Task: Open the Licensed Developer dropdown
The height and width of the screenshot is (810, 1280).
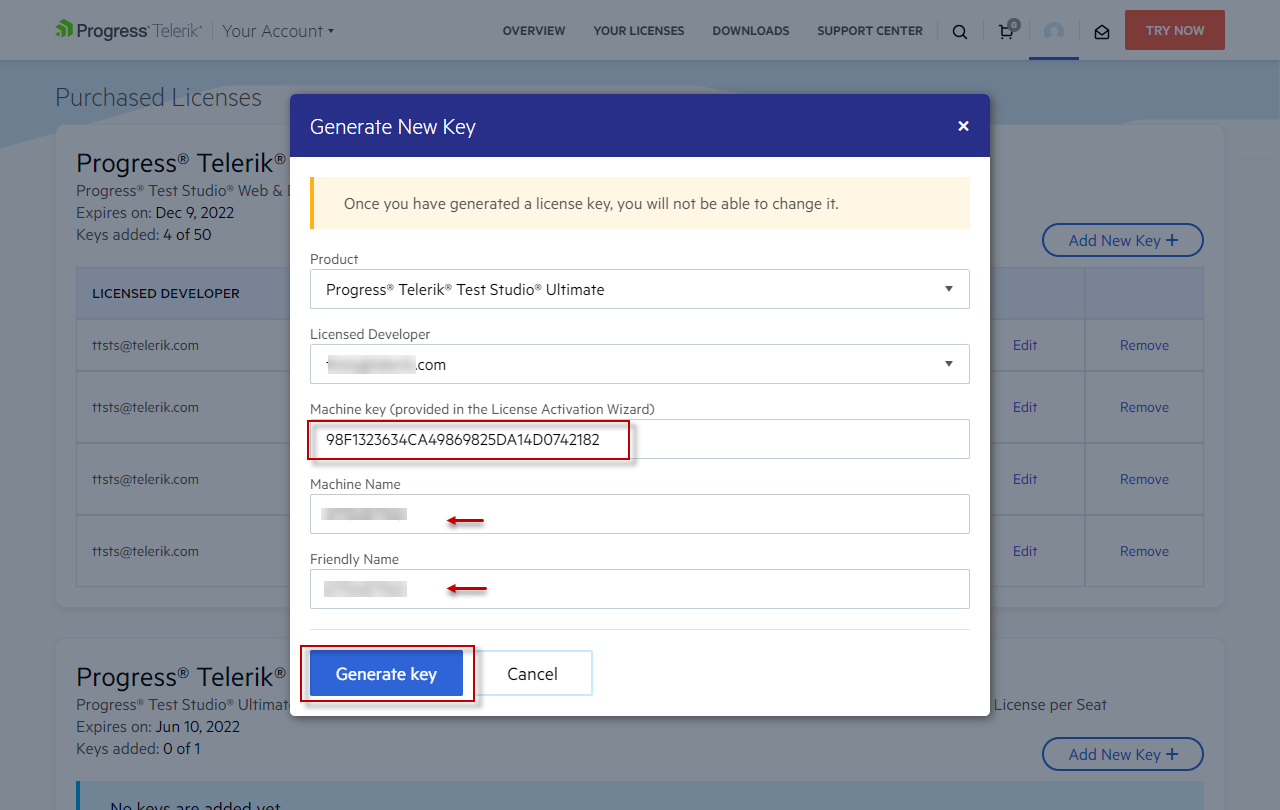Action: (640, 364)
